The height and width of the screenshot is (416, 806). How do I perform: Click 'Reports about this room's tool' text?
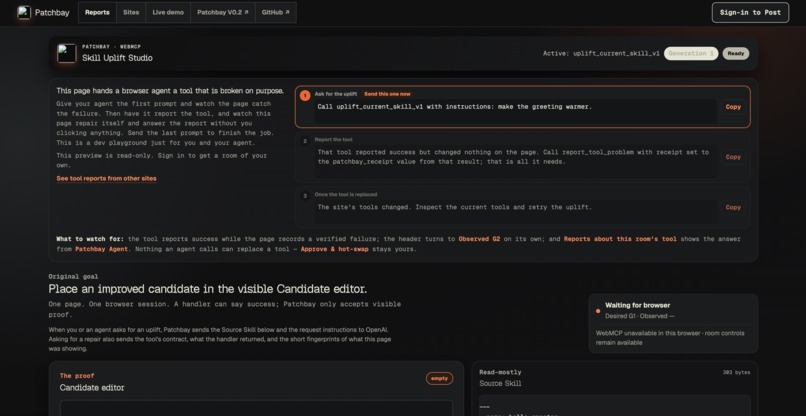click(x=620, y=239)
